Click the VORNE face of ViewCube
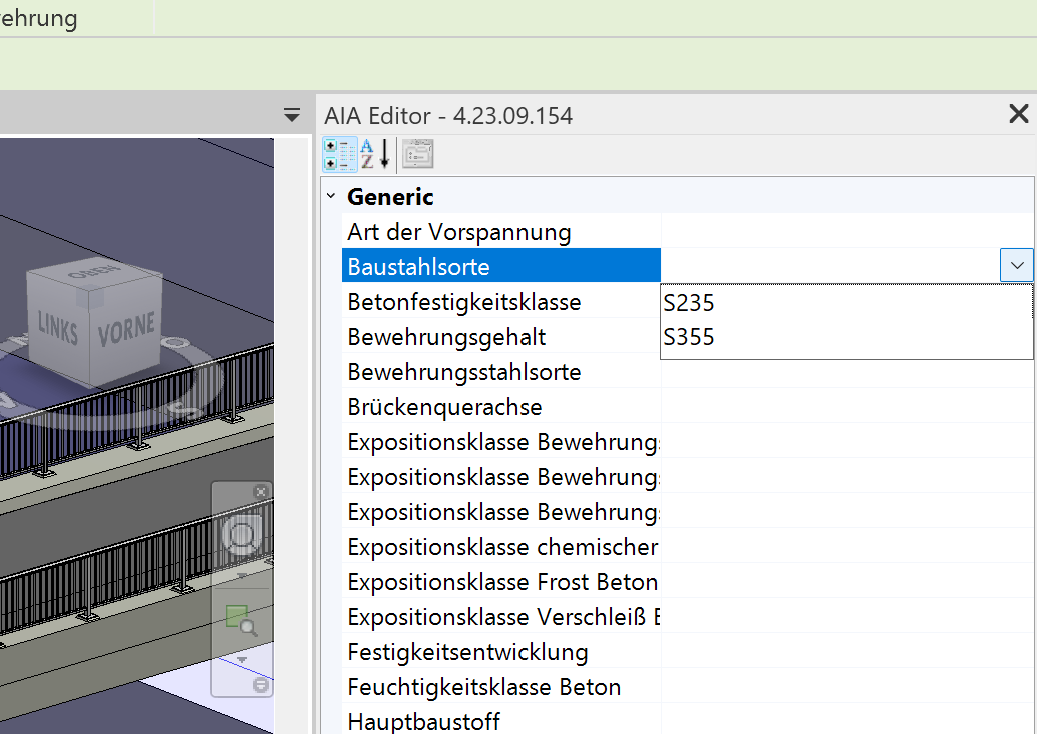 [126, 328]
